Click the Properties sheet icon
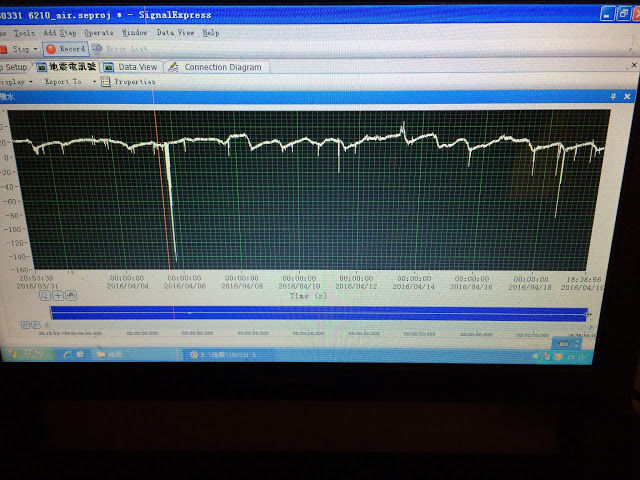 coord(105,82)
